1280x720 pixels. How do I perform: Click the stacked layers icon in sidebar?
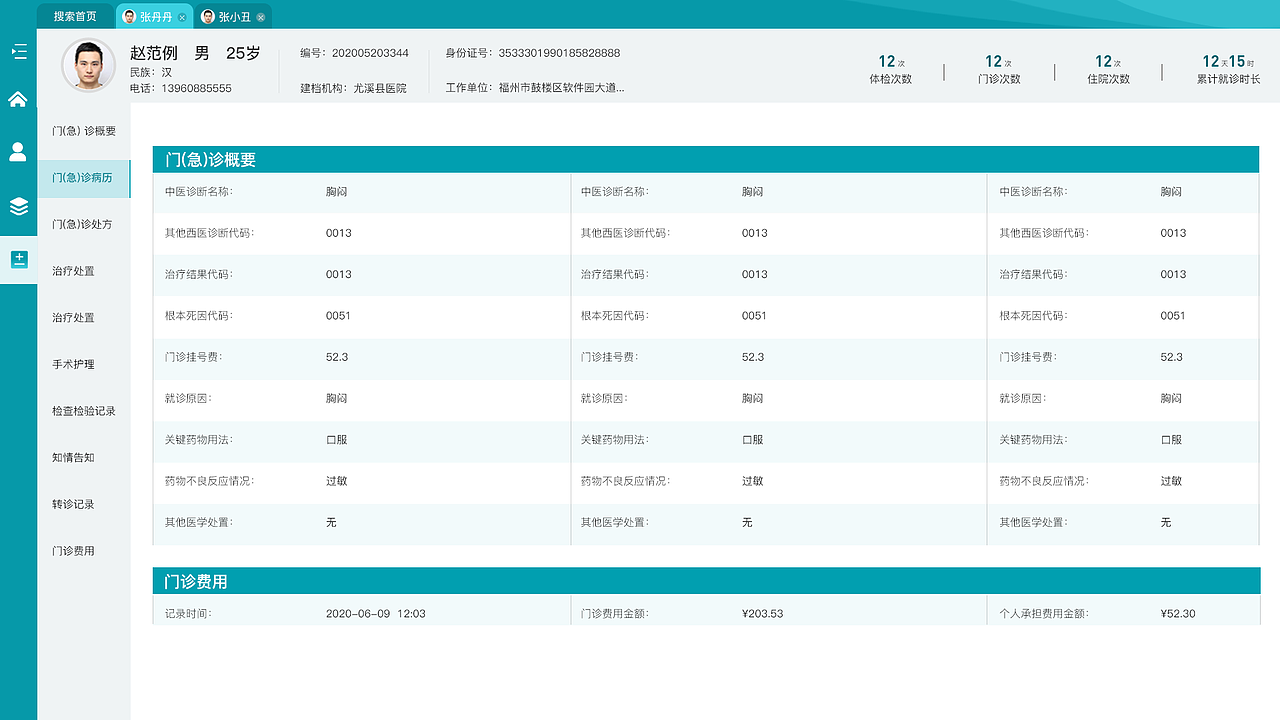click(18, 207)
